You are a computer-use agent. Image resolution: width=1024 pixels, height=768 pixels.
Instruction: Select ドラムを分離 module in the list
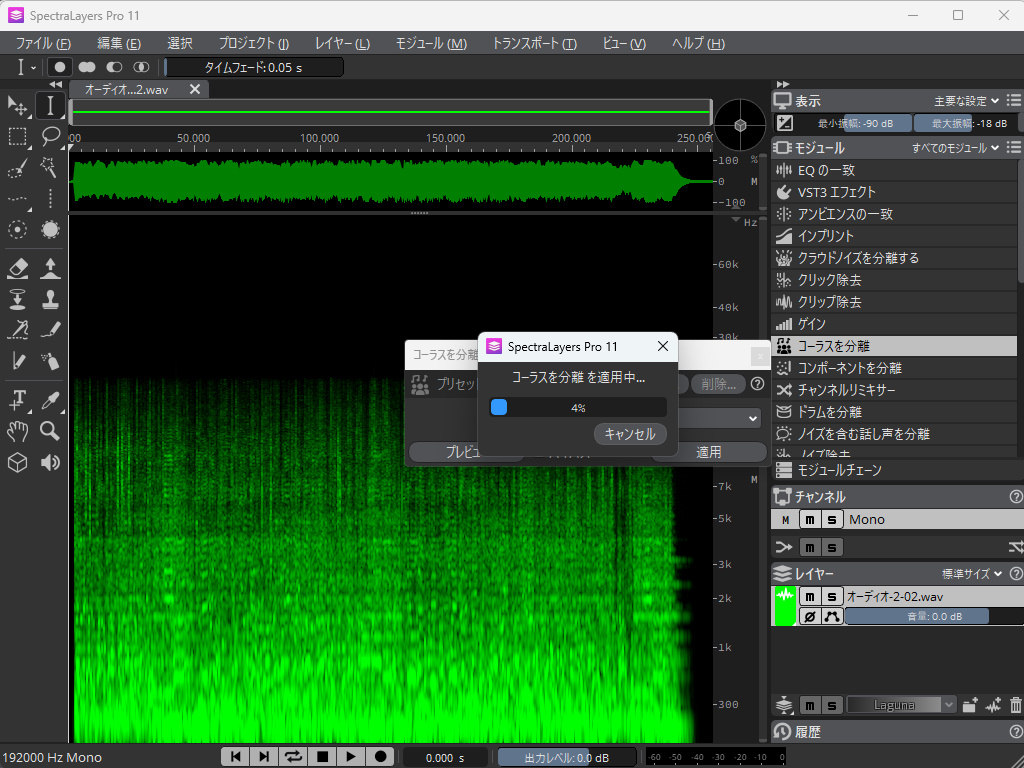829,412
